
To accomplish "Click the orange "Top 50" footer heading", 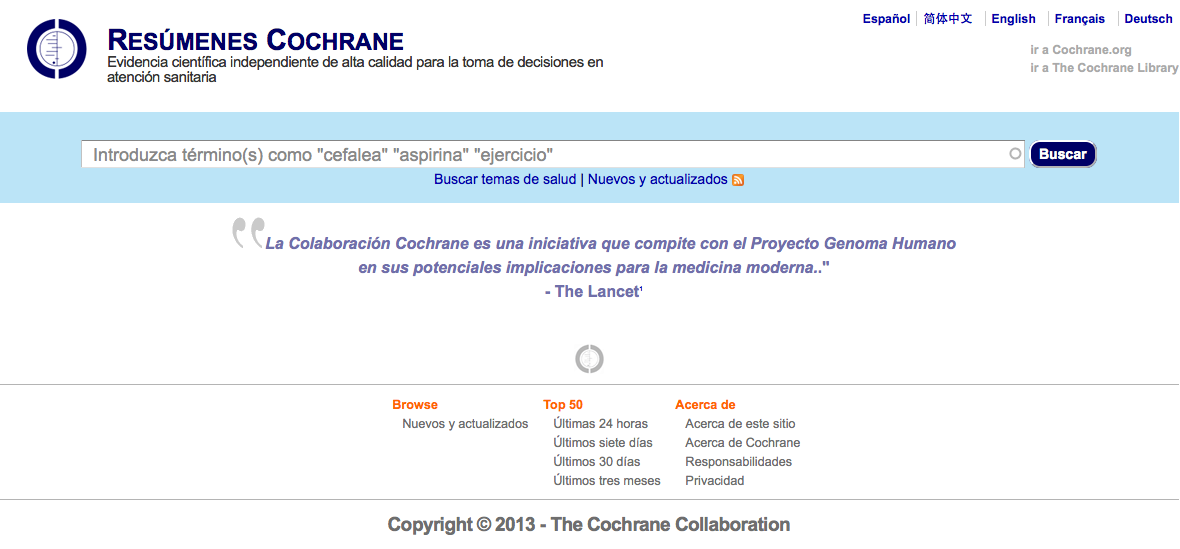I will click(563, 405).
